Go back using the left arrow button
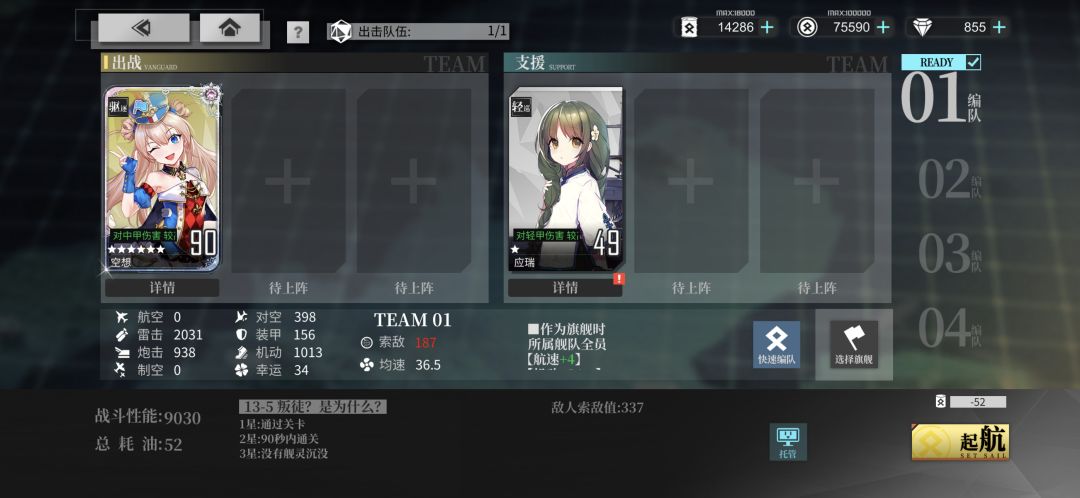The width and height of the screenshot is (1080, 498). click(x=143, y=28)
